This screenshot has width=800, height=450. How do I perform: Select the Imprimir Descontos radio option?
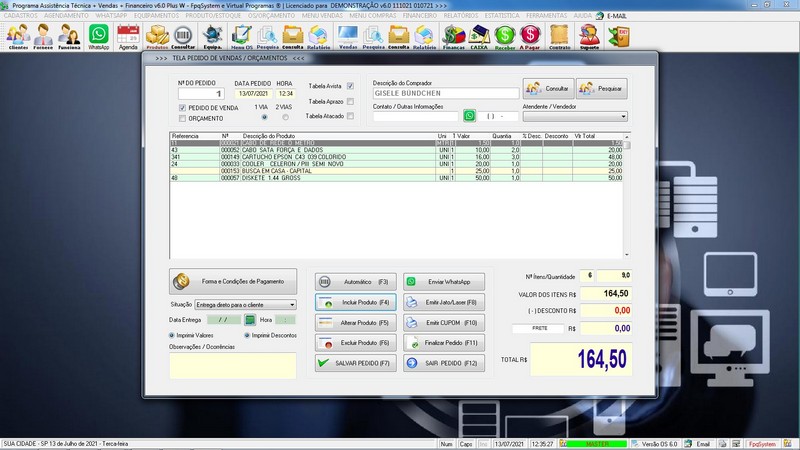point(248,335)
